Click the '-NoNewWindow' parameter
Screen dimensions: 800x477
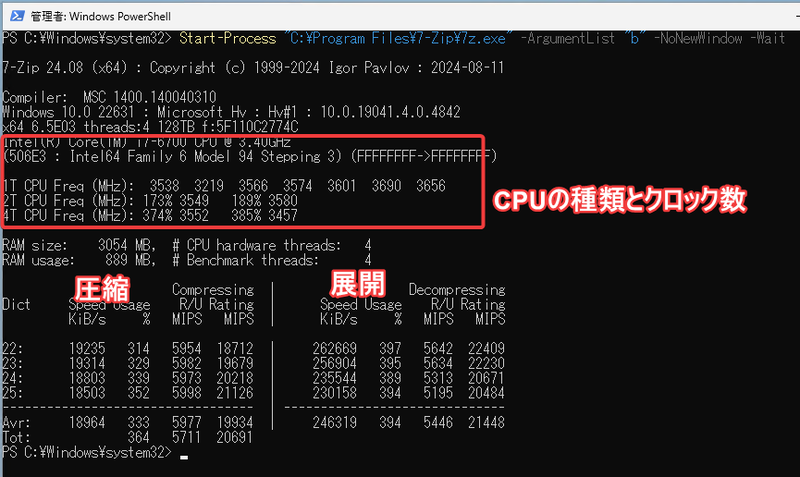(698, 38)
